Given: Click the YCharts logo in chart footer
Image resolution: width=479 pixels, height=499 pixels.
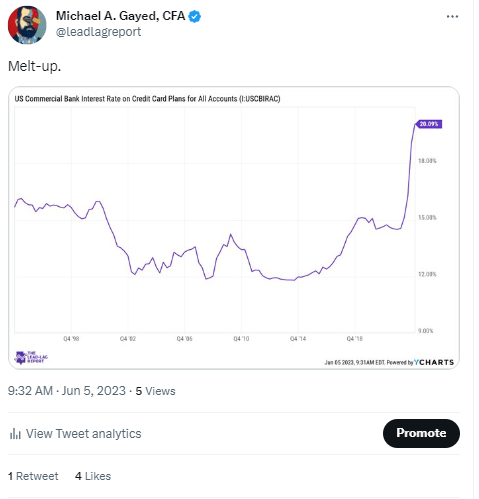Looking at the screenshot, I should click(x=434, y=362).
